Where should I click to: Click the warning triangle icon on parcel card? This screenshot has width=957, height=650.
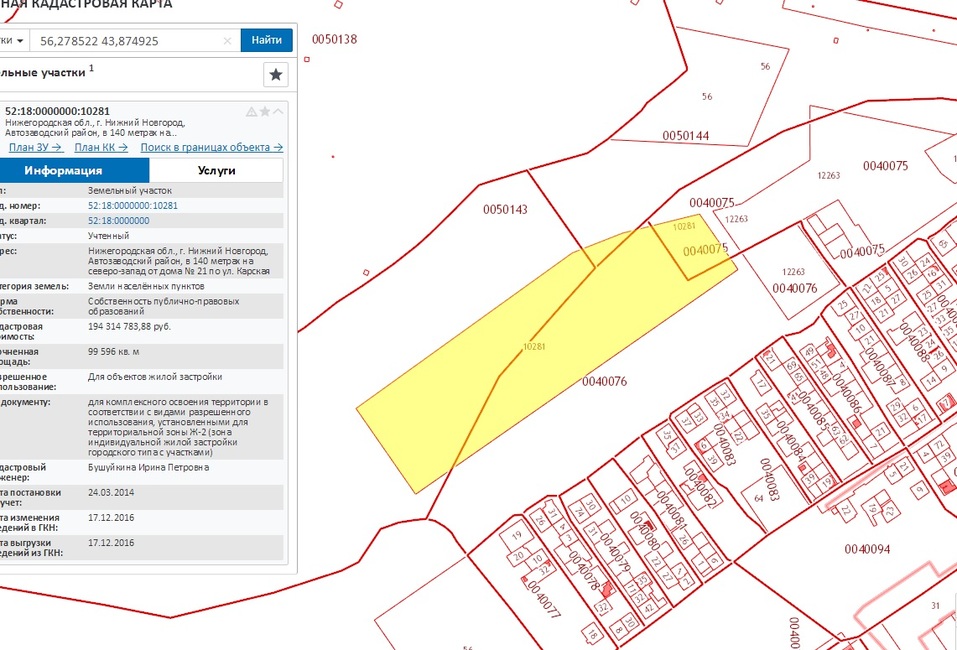(252, 112)
